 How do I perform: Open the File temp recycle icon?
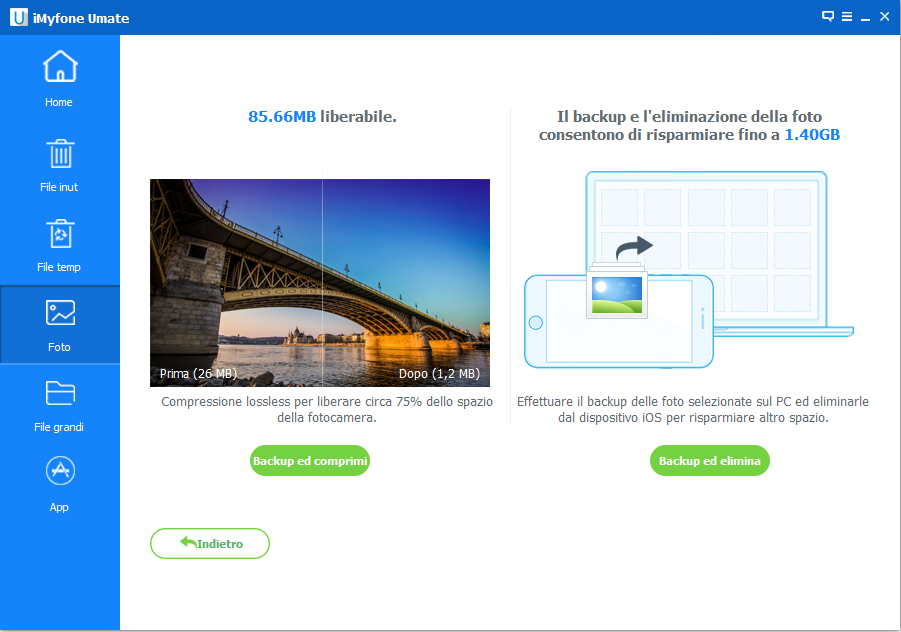[60, 235]
